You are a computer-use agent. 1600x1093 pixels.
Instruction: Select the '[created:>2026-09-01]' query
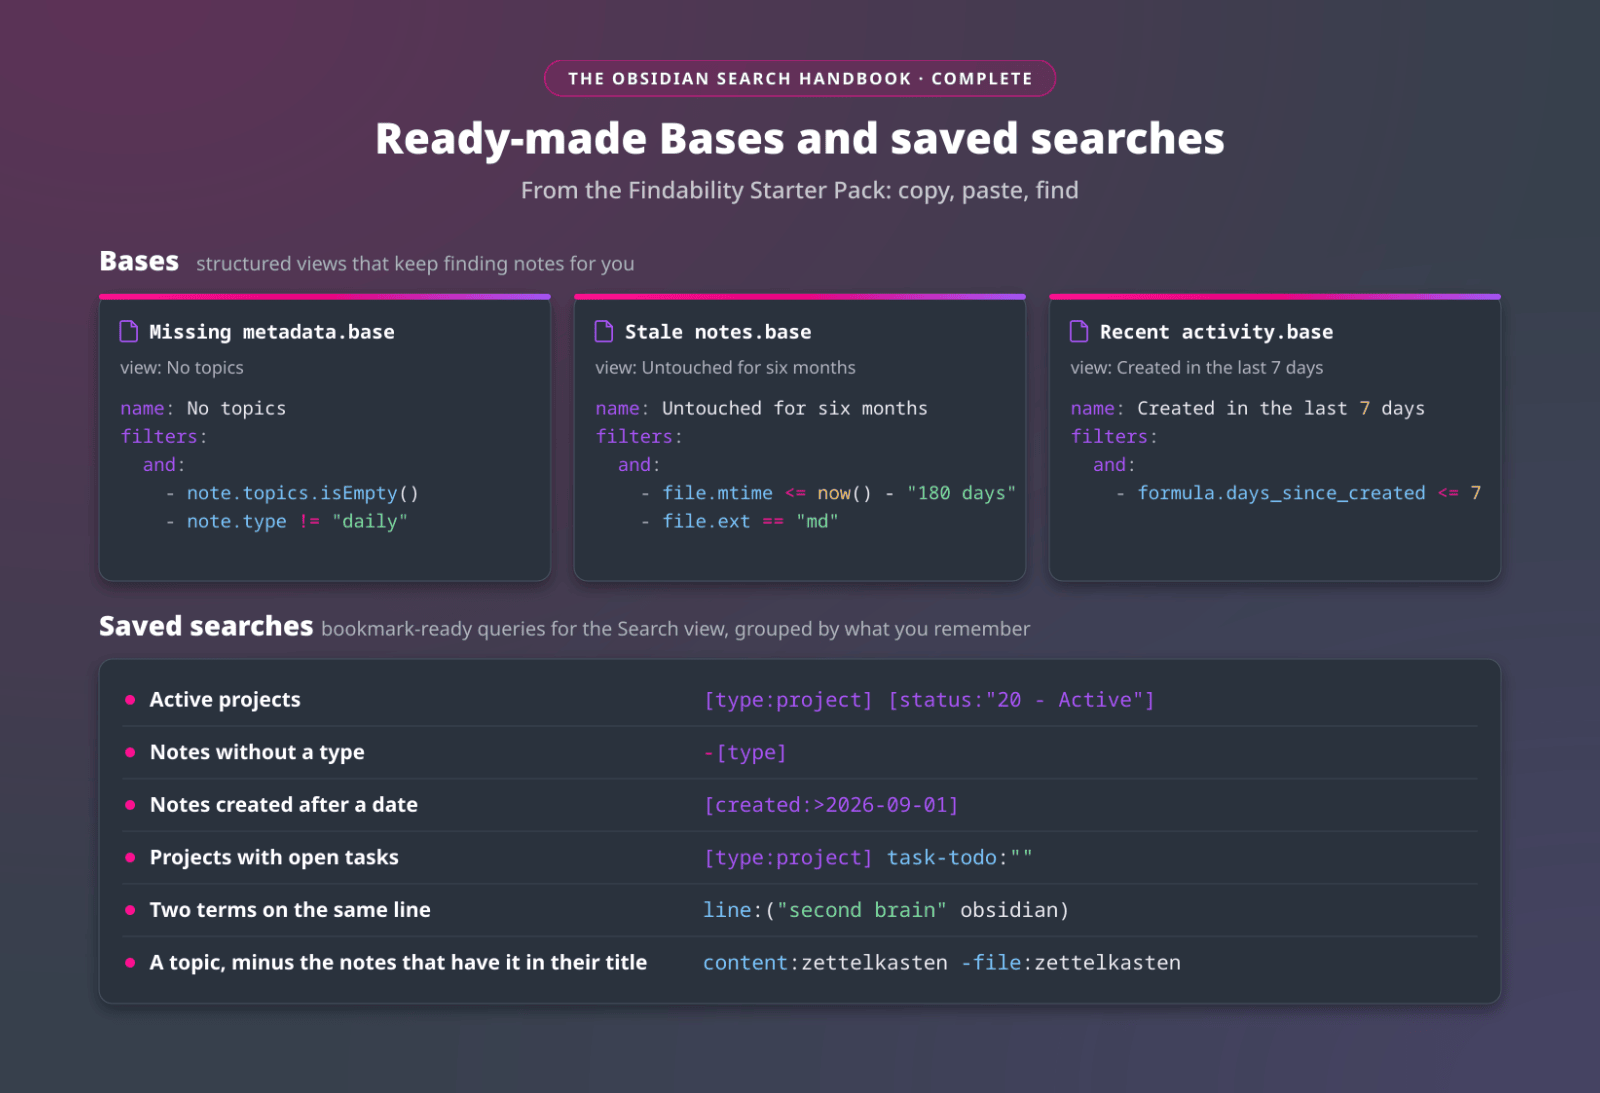pos(831,805)
